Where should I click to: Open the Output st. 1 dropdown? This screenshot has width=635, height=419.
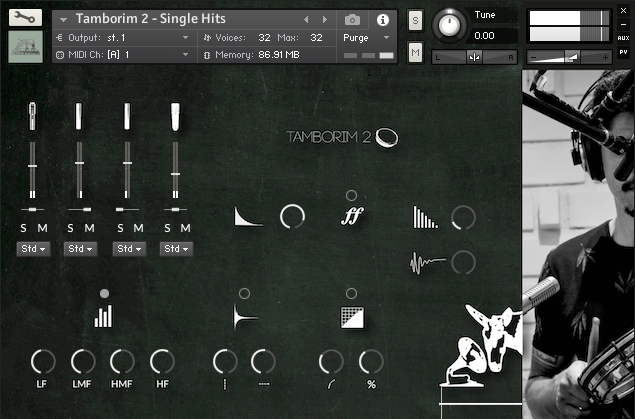pyautogui.click(x=125, y=38)
